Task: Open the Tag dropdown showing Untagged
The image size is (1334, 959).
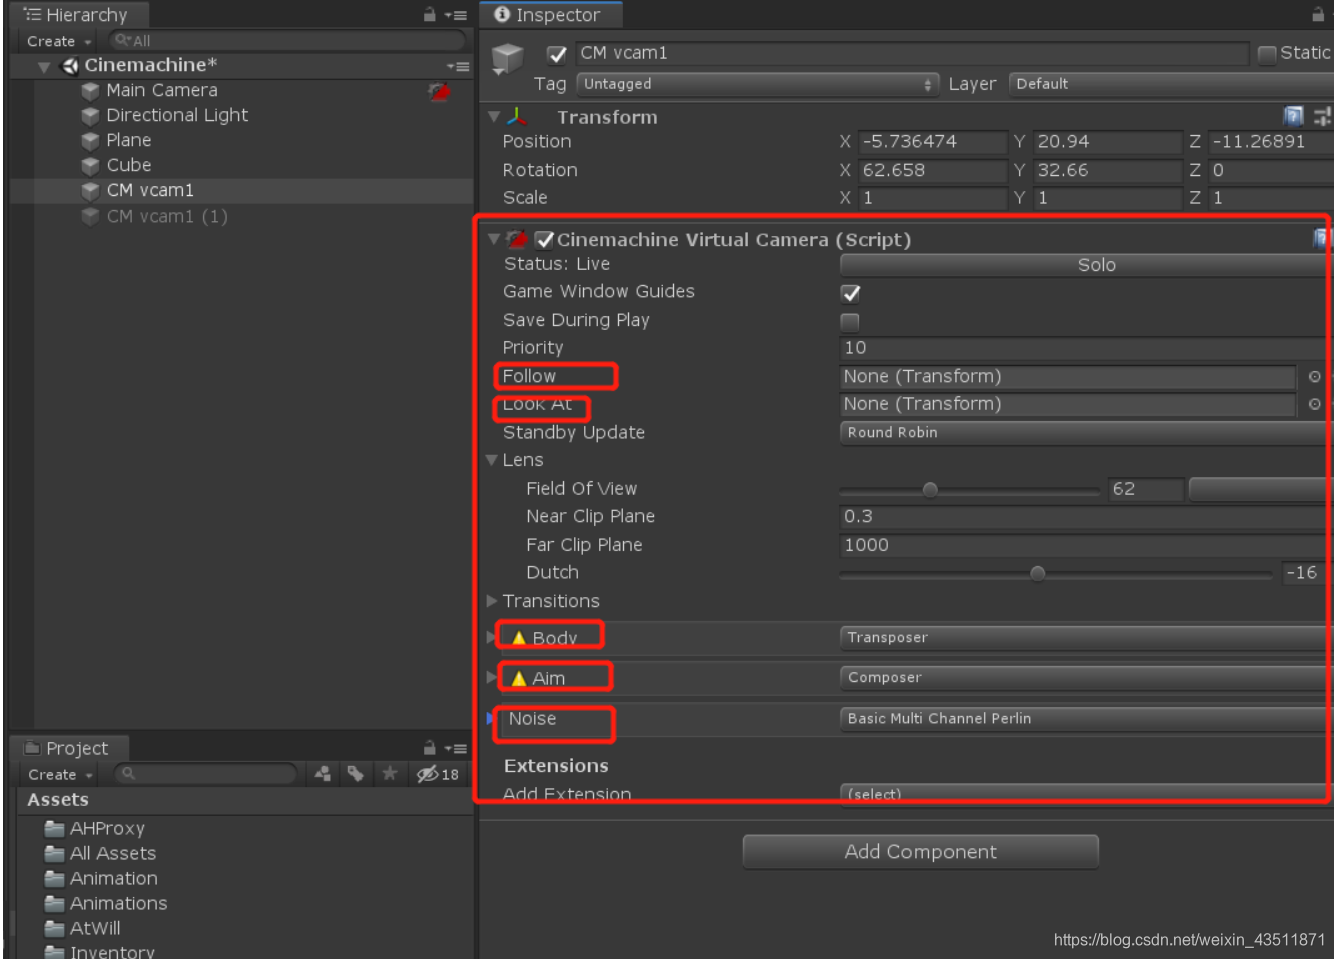Action: (758, 84)
